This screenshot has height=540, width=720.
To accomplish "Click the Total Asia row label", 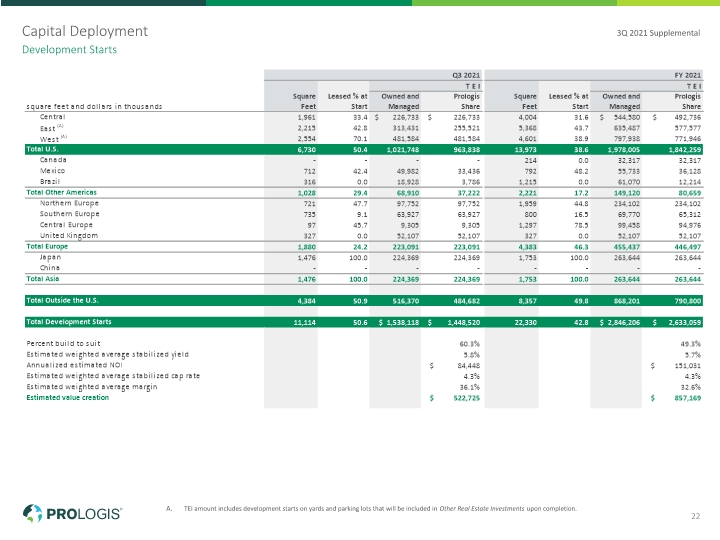I will pos(43,279).
